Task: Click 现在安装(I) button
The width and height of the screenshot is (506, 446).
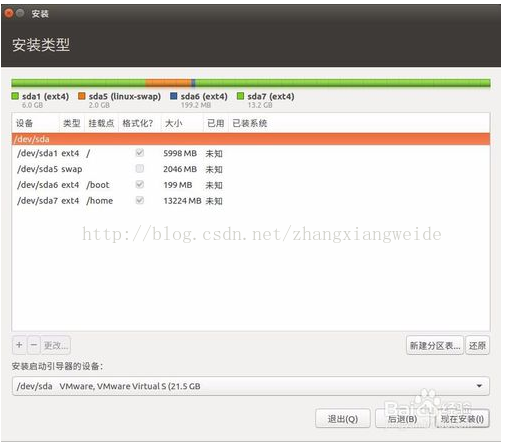Action: click(462, 419)
